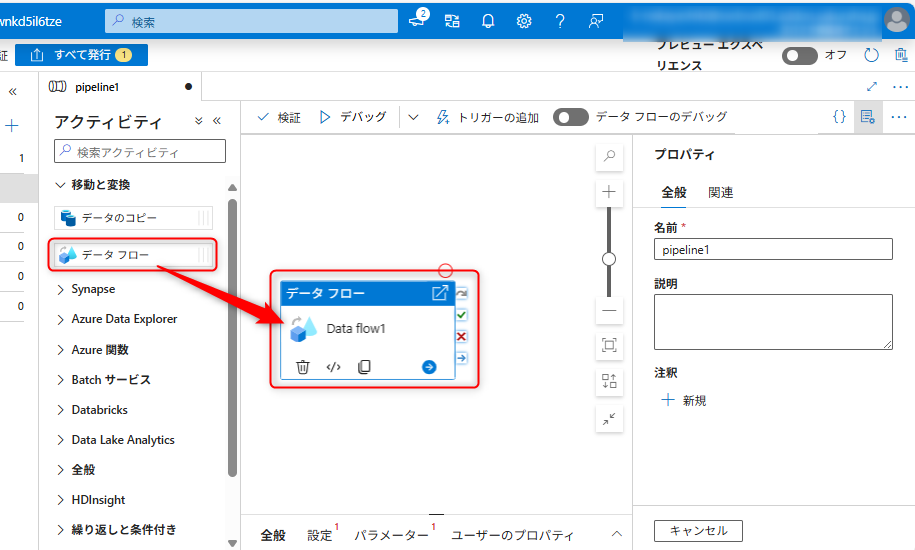Select the 全般 tab in properties panel

pos(673,192)
